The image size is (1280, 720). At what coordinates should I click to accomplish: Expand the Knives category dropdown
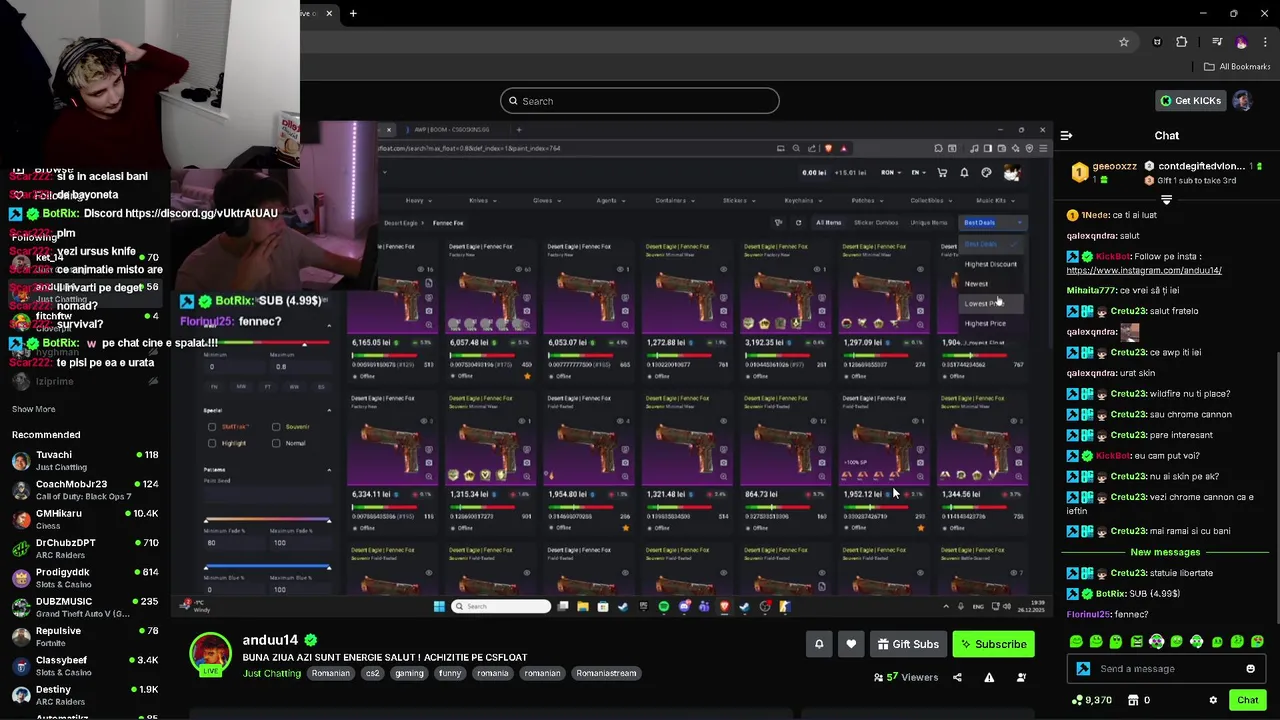point(483,200)
